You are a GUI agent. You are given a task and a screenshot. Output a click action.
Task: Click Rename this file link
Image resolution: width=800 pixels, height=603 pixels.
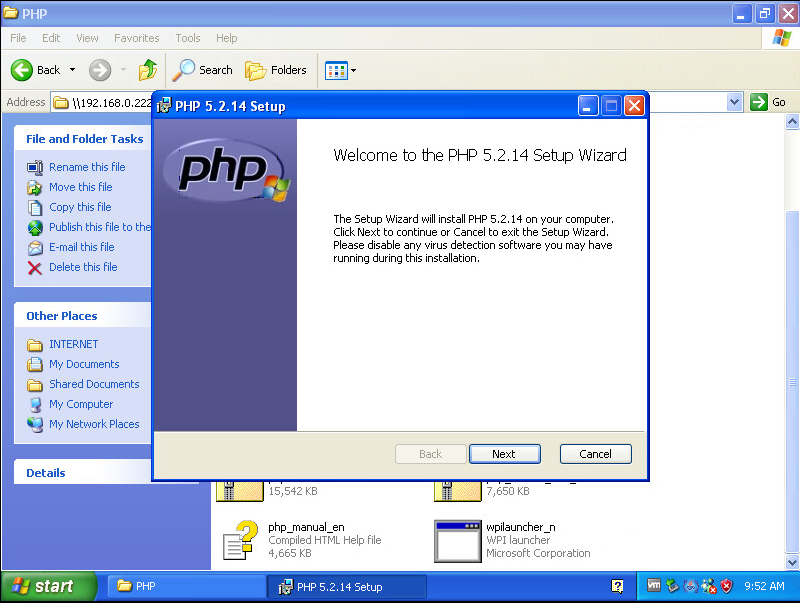click(87, 167)
